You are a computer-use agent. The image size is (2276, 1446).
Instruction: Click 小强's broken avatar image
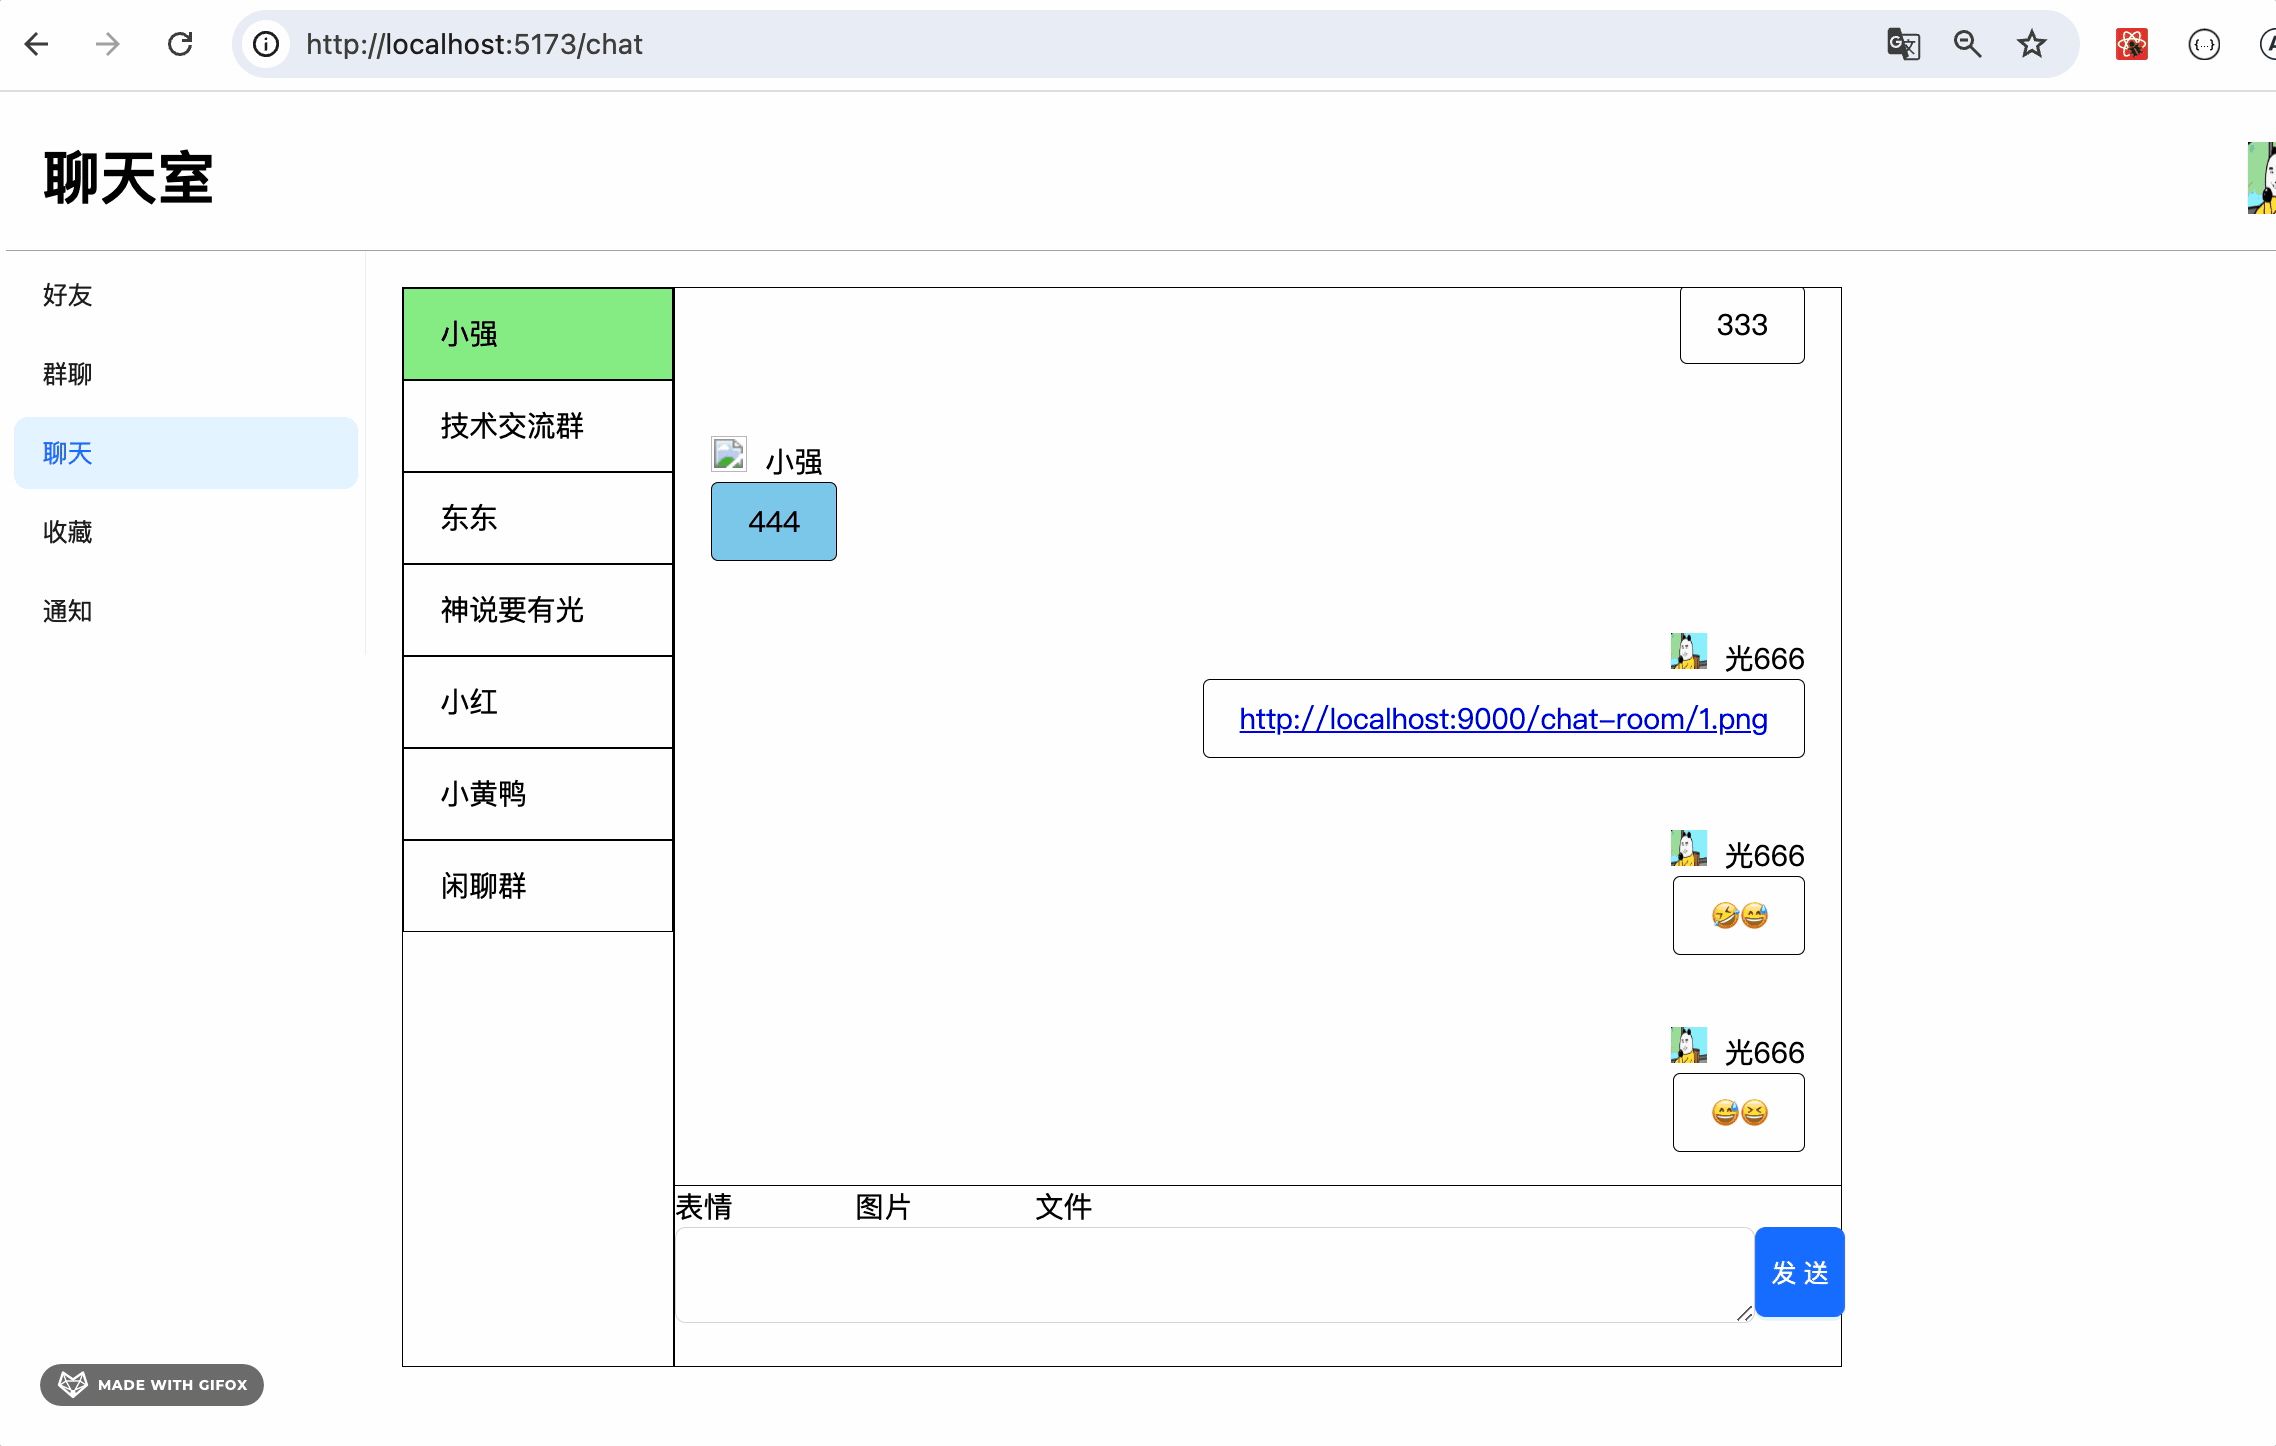728,455
